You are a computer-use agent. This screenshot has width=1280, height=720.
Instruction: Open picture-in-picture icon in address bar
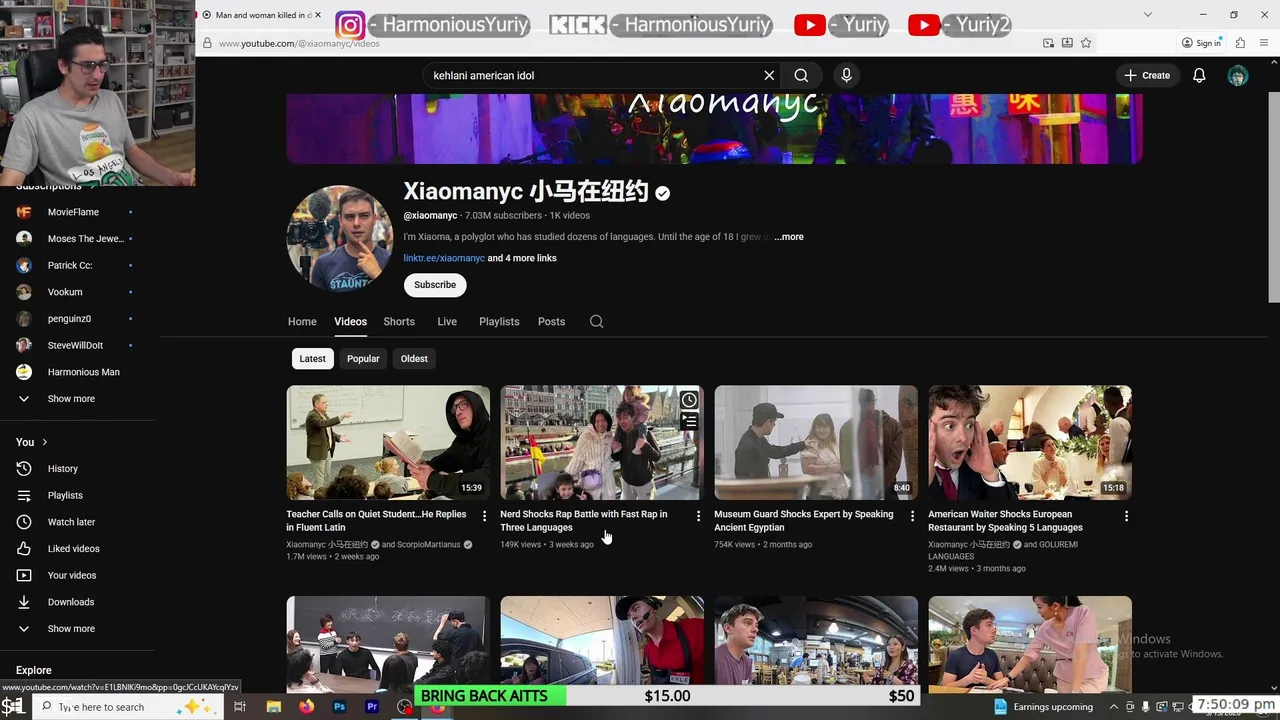click(x=1048, y=43)
